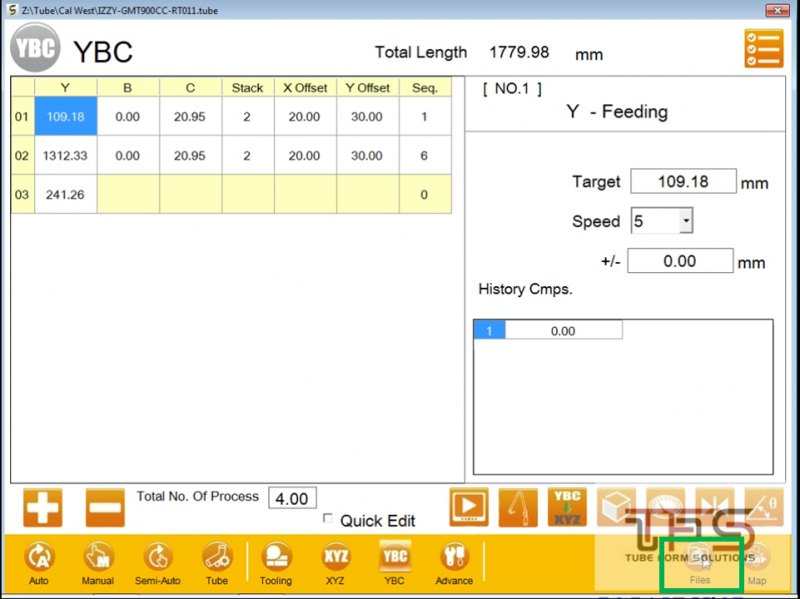The width and height of the screenshot is (800, 599).
Task: Select Y cell 109.18 in row 01
Action: (66, 116)
